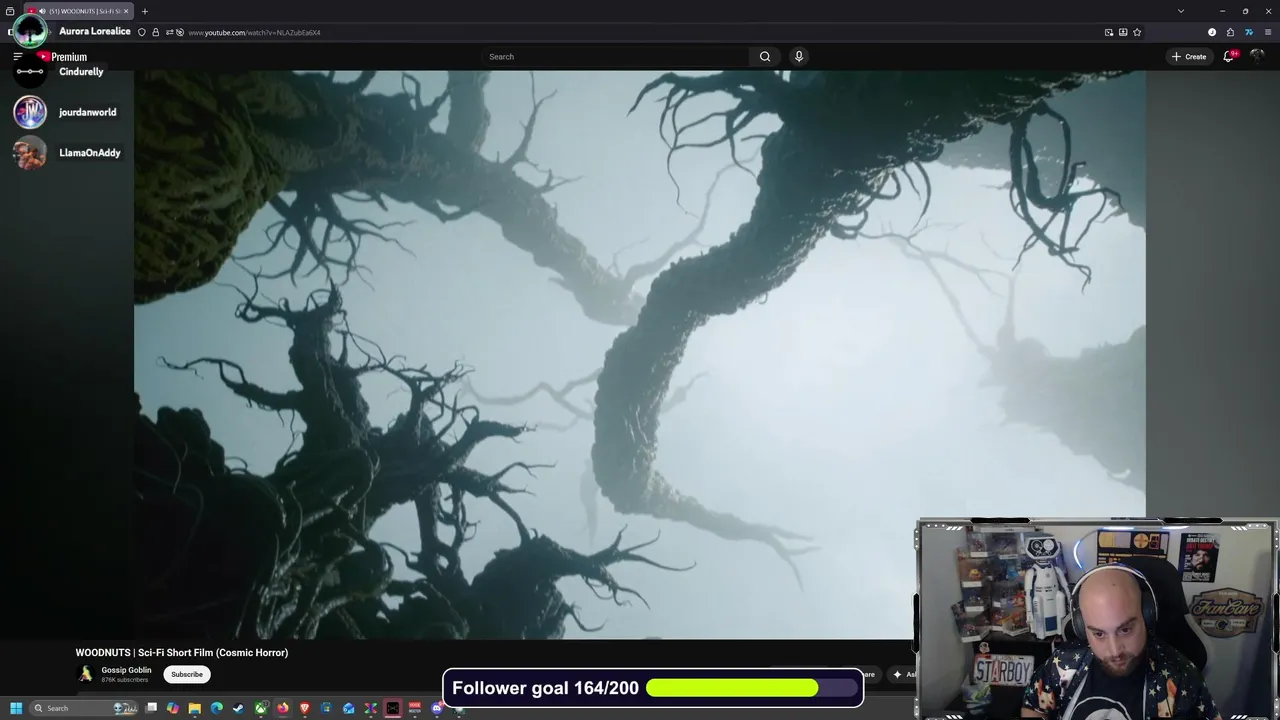The image size is (1280, 720).
Task: Subscribe to the Gossip Goblin channel
Action: click(187, 674)
